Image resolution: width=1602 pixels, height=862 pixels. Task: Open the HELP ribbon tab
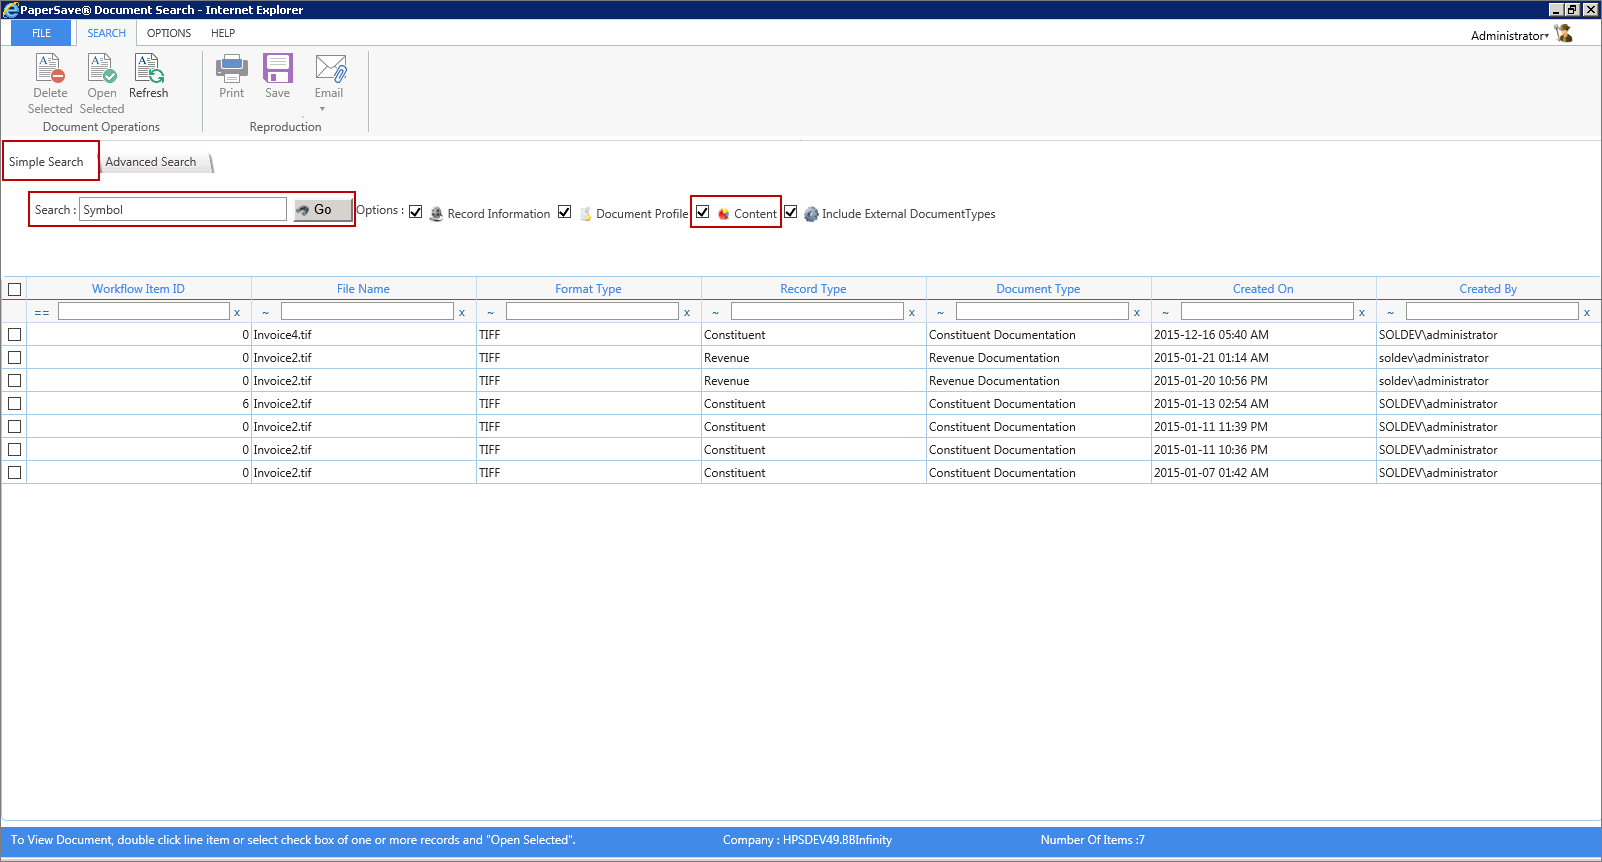click(x=223, y=33)
